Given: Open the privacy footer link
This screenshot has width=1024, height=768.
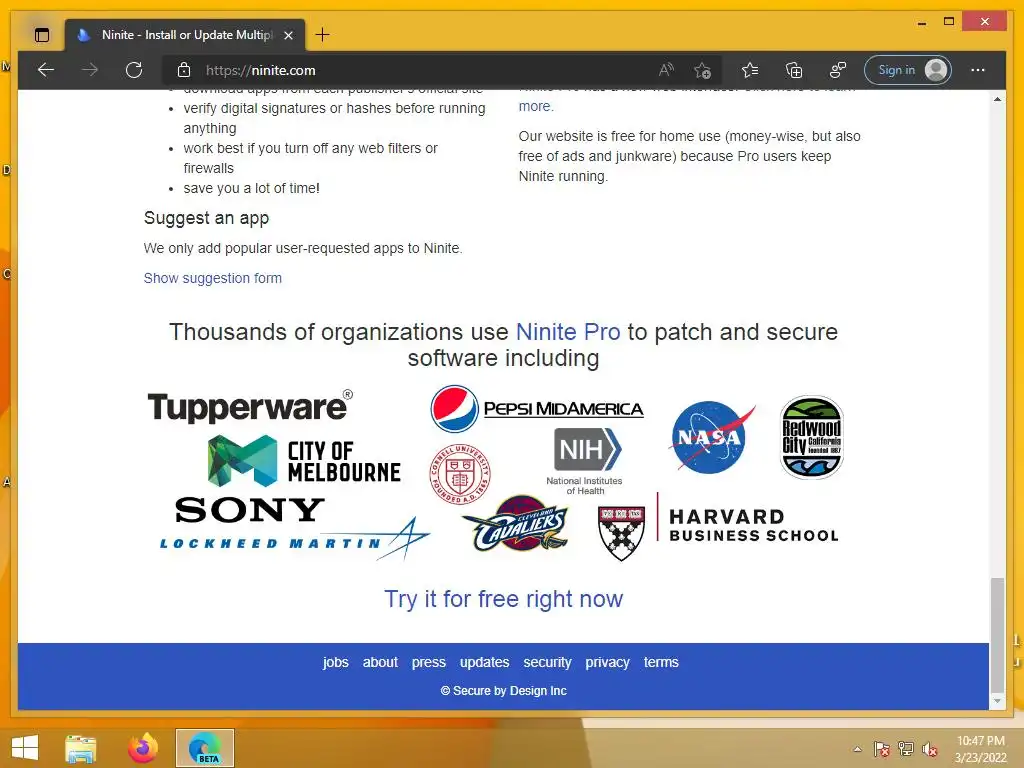Looking at the screenshot, I should [607, 662].
